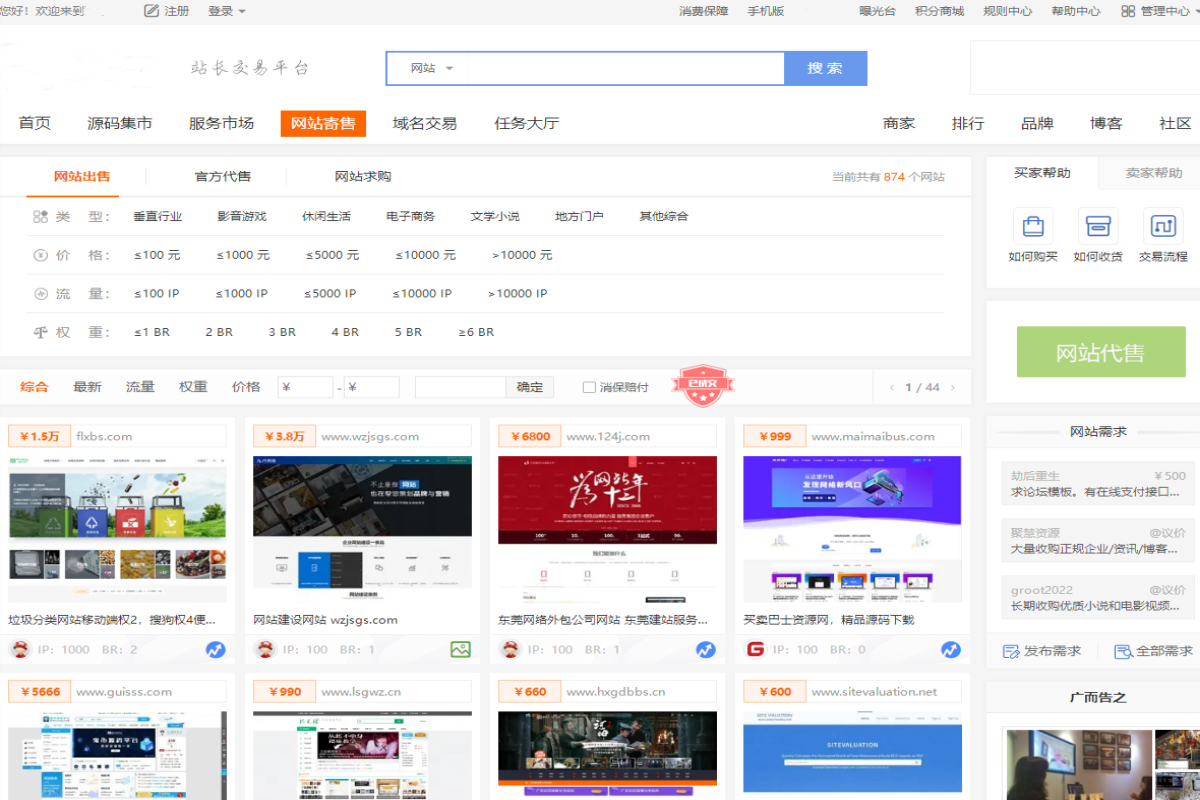Image resolution: width=1200 pixels, height=800 pixels.
Task: Switch to 官方代售 tab
Action: coord(223,176)
